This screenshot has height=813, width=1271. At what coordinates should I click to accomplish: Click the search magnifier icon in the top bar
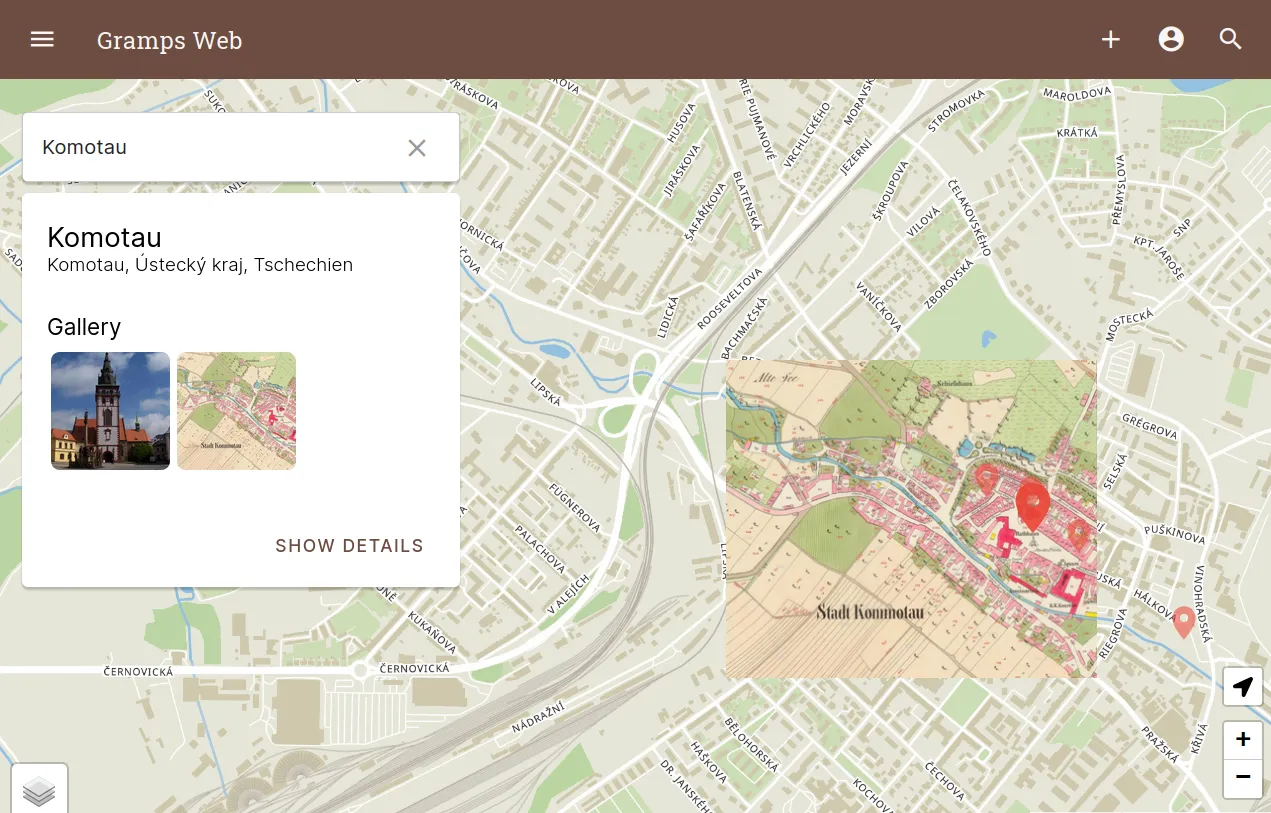pyautogui.click(x=1230, y=39)
